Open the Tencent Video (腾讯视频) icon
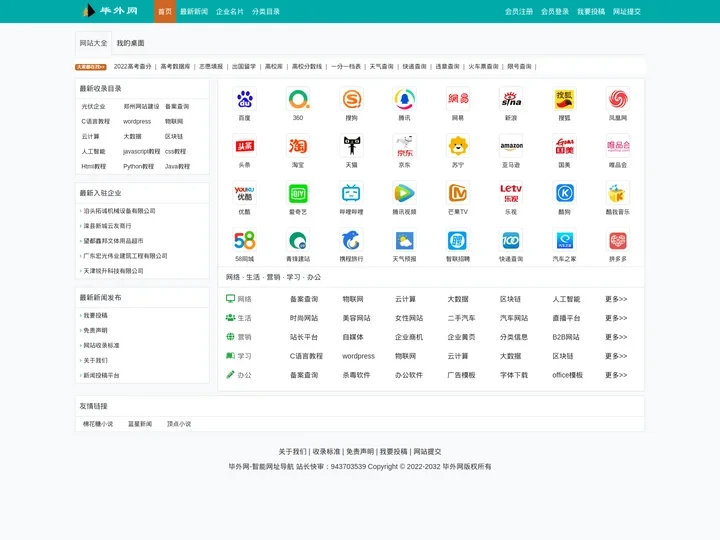 (405, 193)
